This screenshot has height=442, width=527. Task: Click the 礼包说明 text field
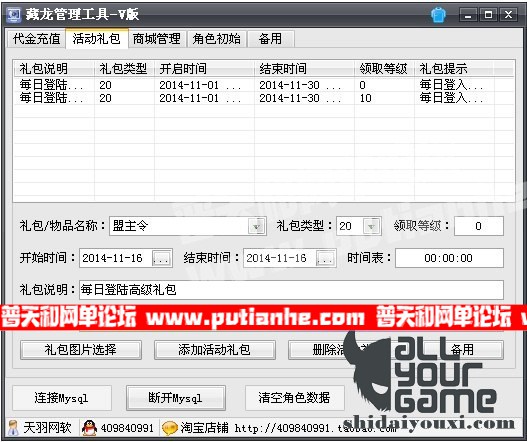click(x=291, y=290)
